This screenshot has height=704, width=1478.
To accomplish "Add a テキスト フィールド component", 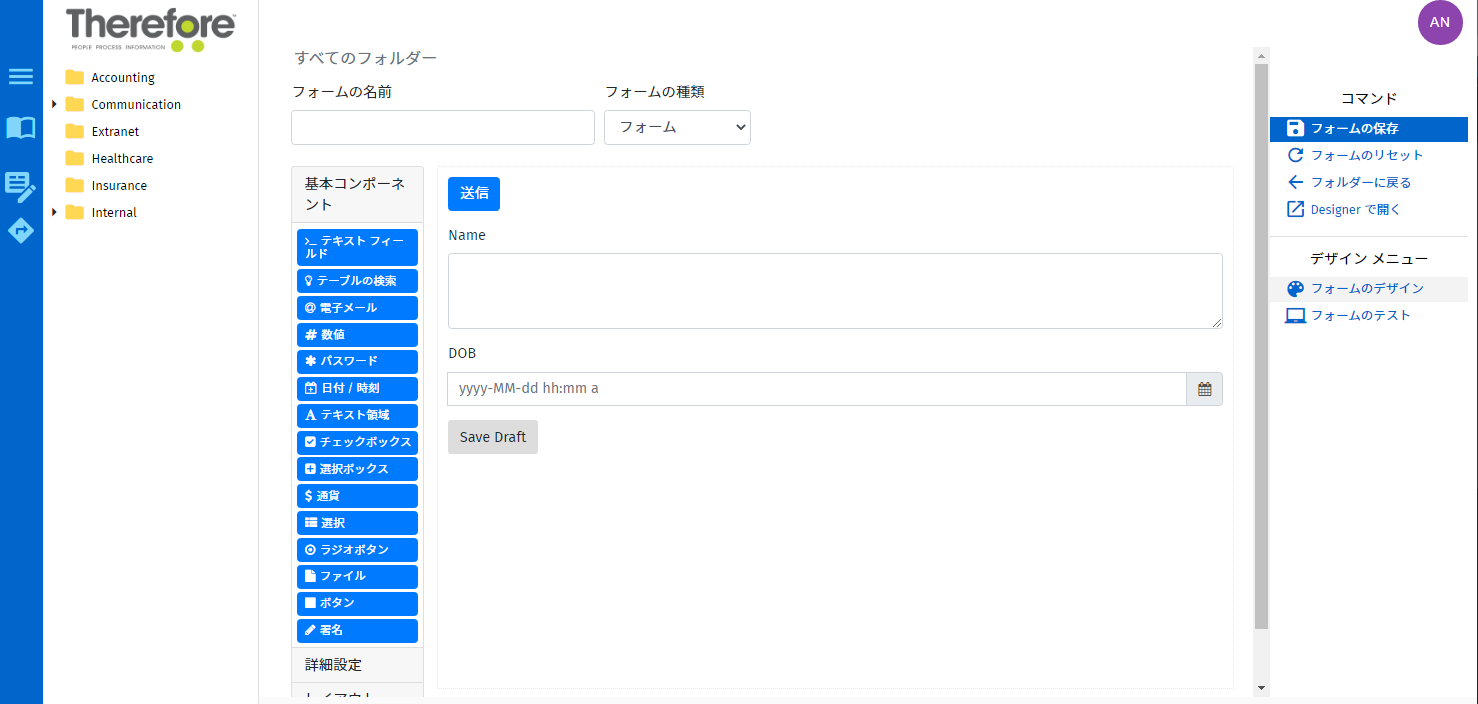I will 357,247.
